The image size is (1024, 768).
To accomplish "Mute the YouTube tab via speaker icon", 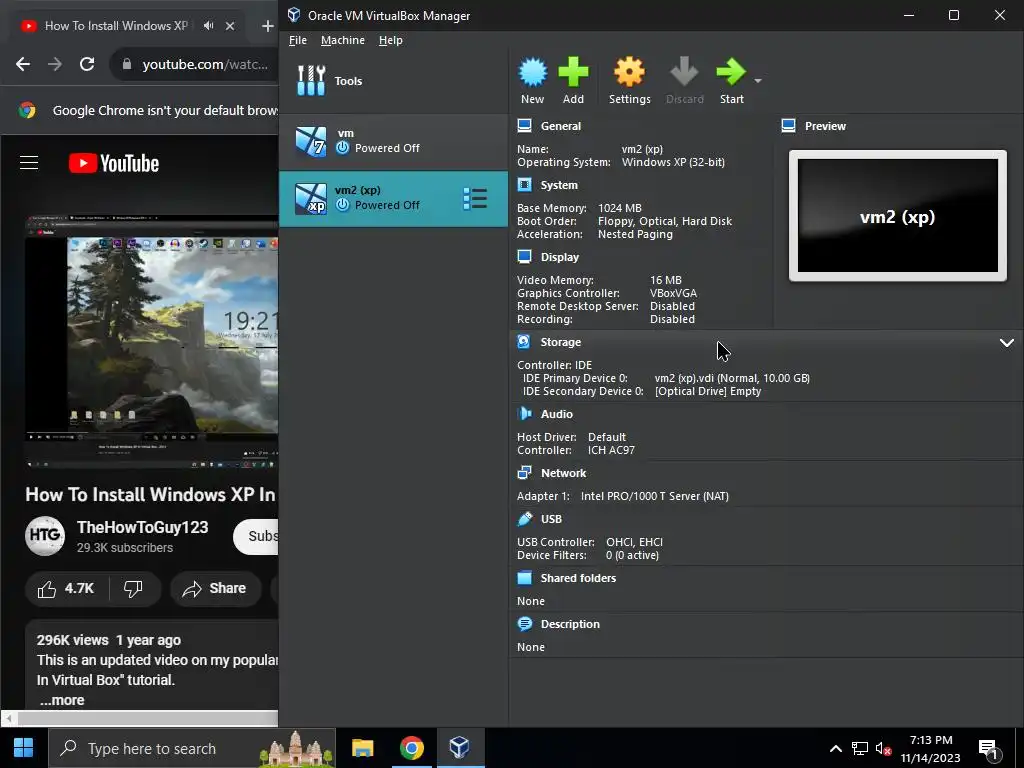I will click(x=208, y=25).
